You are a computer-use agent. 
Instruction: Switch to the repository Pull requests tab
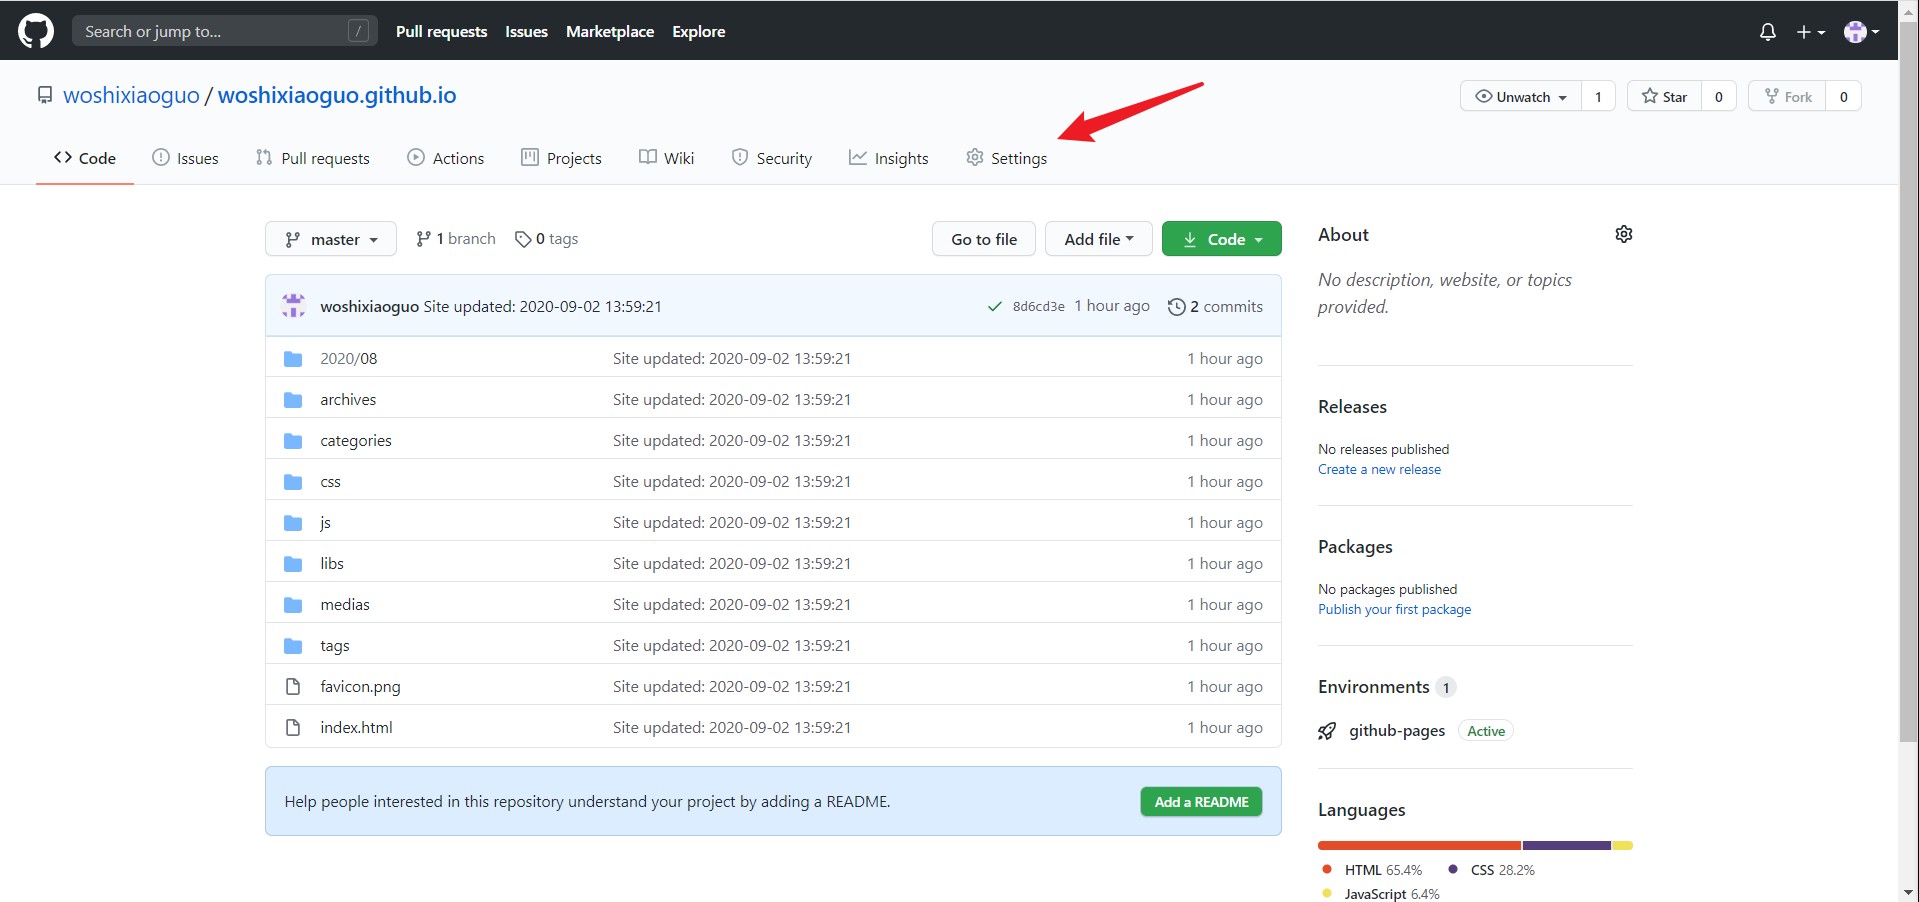click(x=312, y=158)
